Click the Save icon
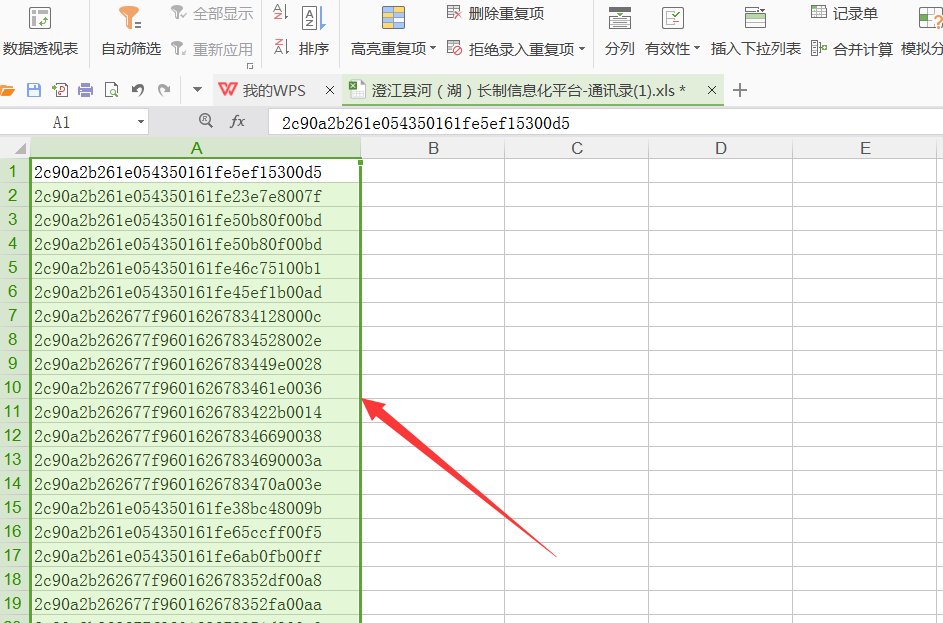 (36, 89)
